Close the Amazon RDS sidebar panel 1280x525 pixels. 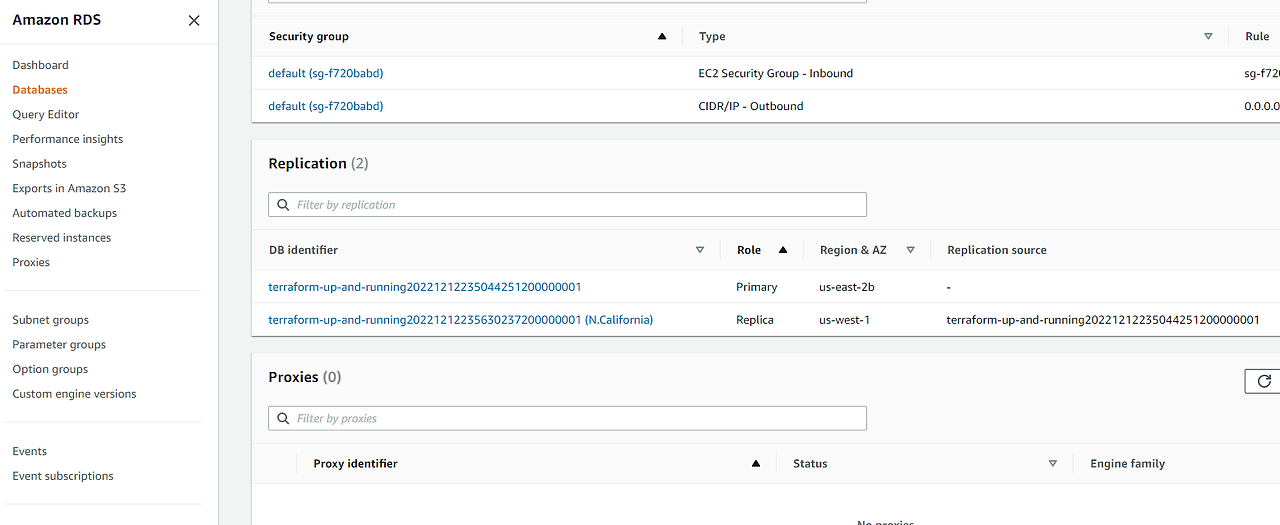194,20
